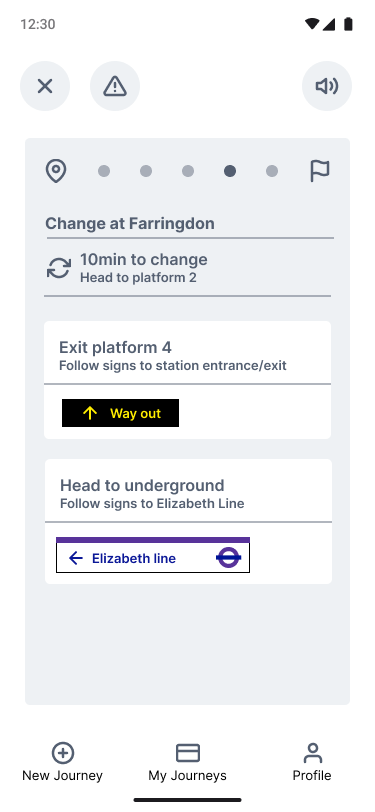Image resolution: width=375 pixels, height=812 pixels.
Task: Open the Head to underground card
Action: click(x=189, y=521)
